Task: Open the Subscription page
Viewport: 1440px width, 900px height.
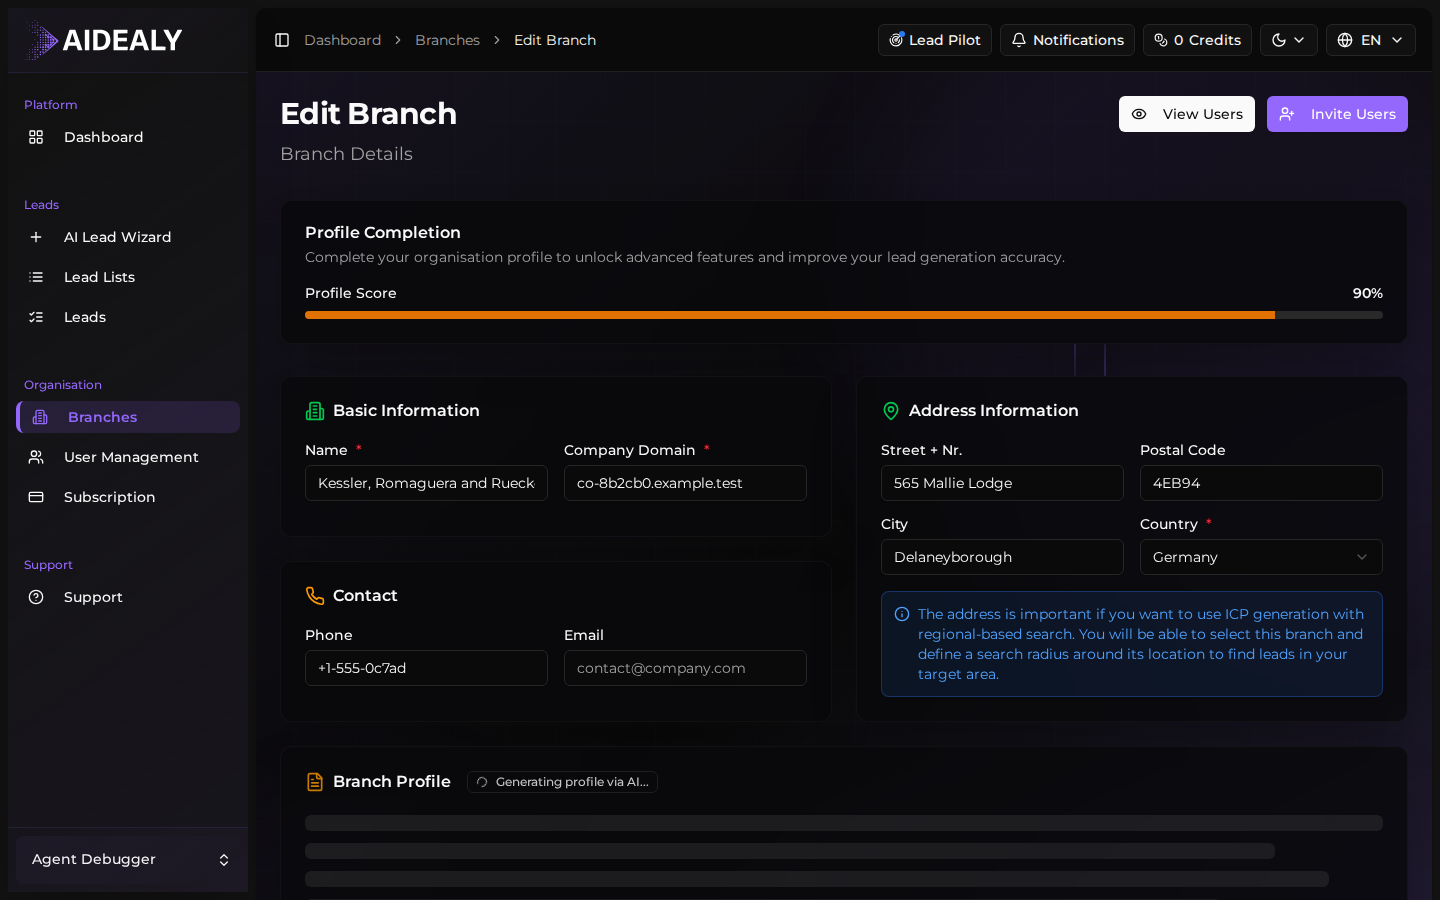Action: 128,497
